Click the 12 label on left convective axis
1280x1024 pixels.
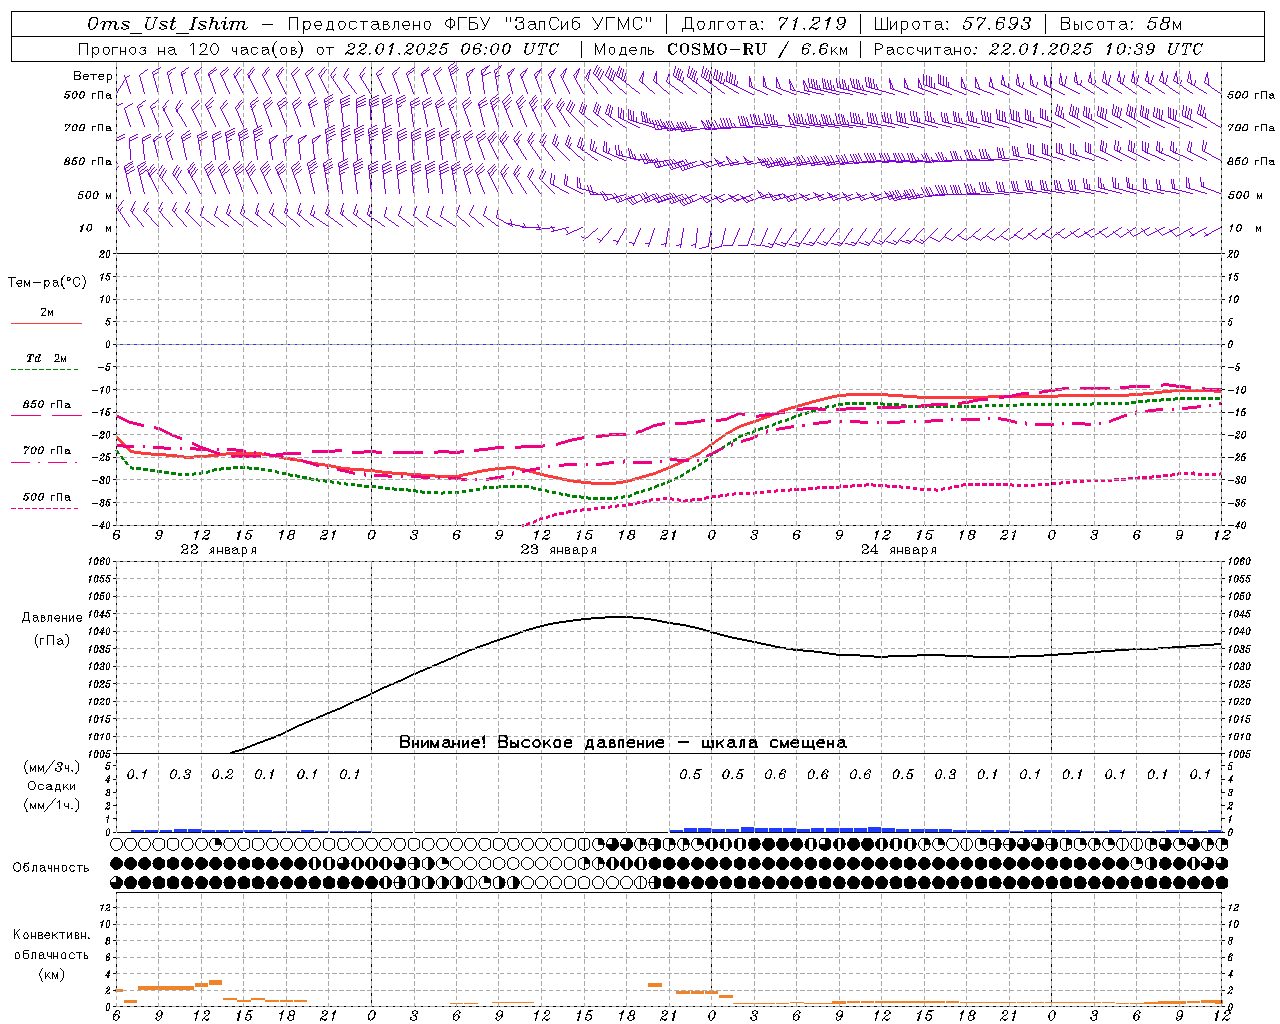104,907
